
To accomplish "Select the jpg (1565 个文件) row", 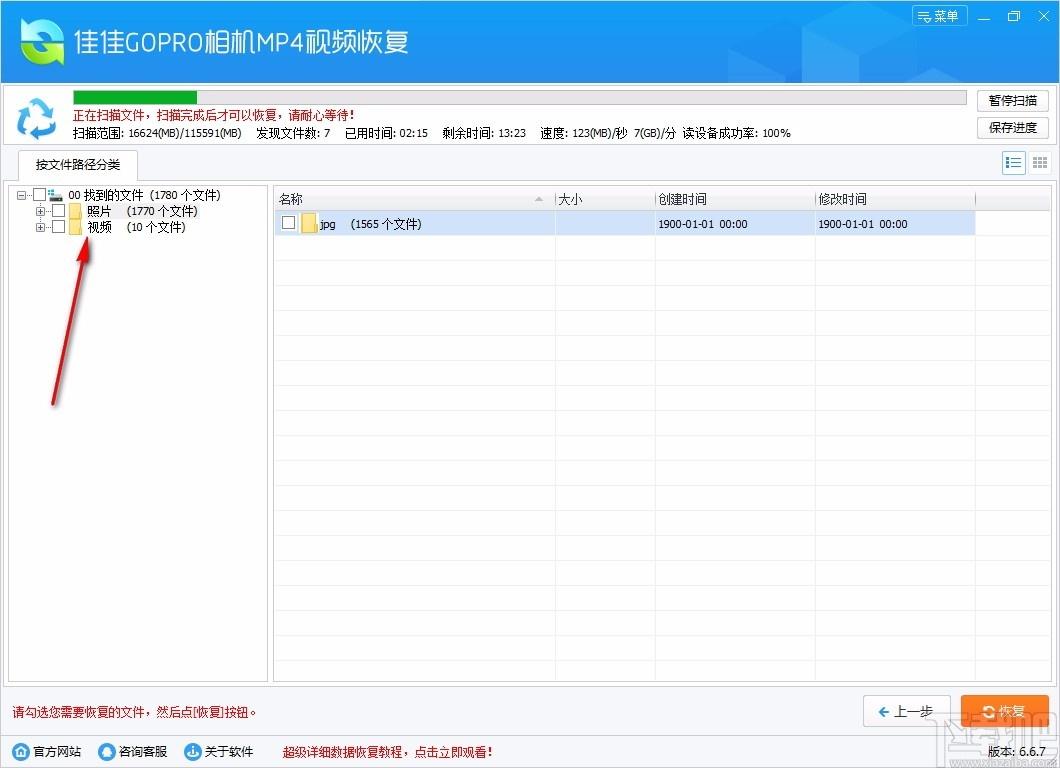I will (x=625, y=223).
